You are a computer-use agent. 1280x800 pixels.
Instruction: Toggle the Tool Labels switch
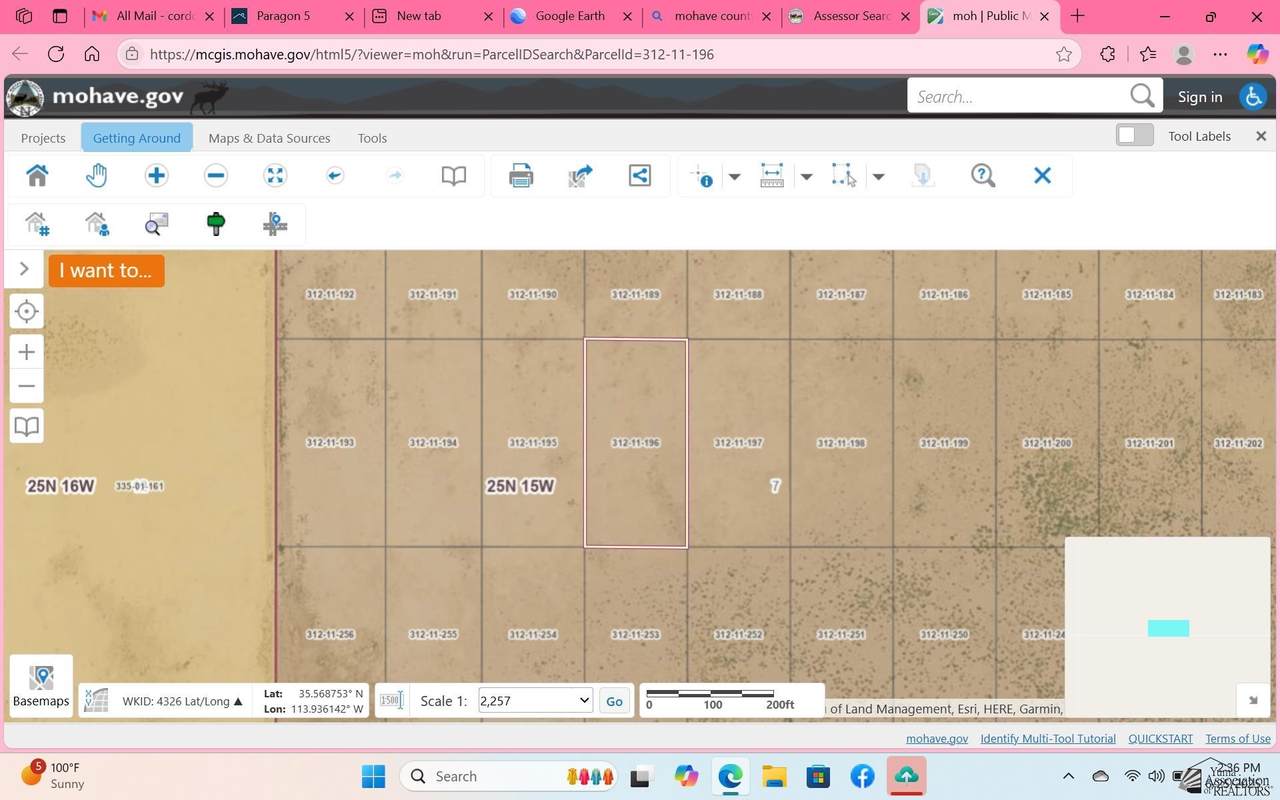click(x=1135, y=136)
